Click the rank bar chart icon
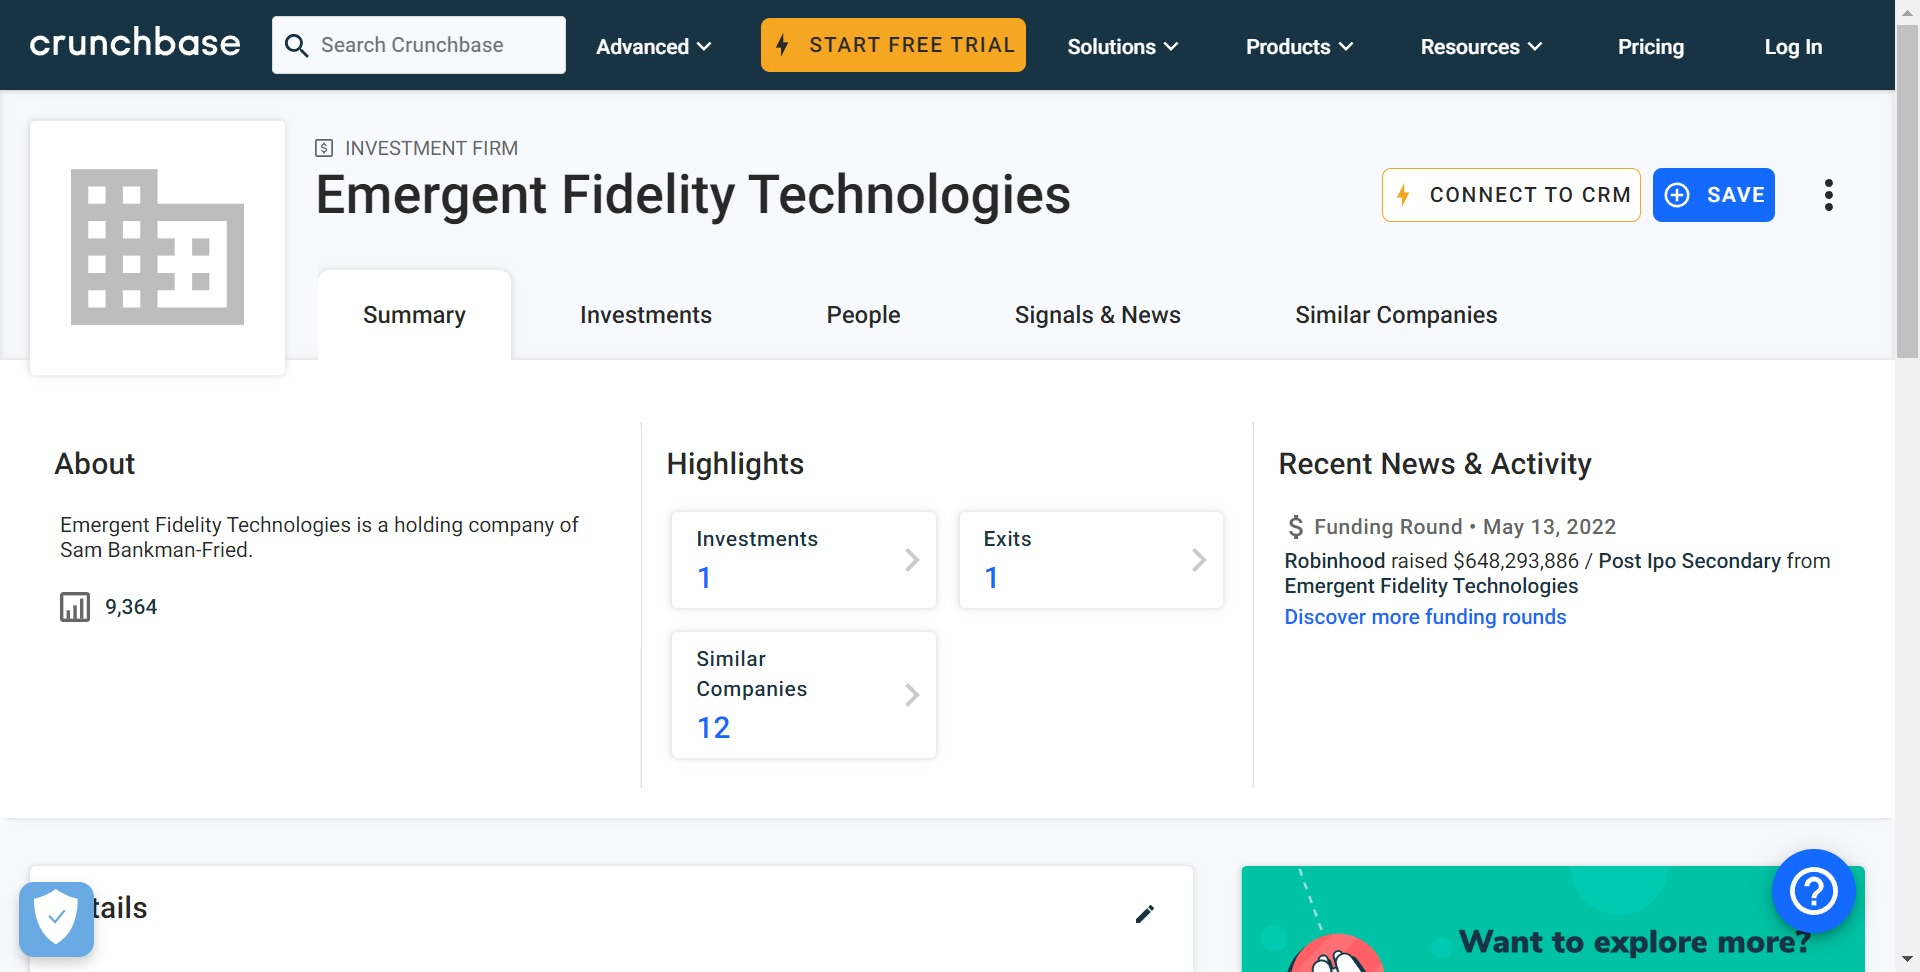The height and width of the screenshot is (972, 1920). pyautogui.click(x=75, y=607)
